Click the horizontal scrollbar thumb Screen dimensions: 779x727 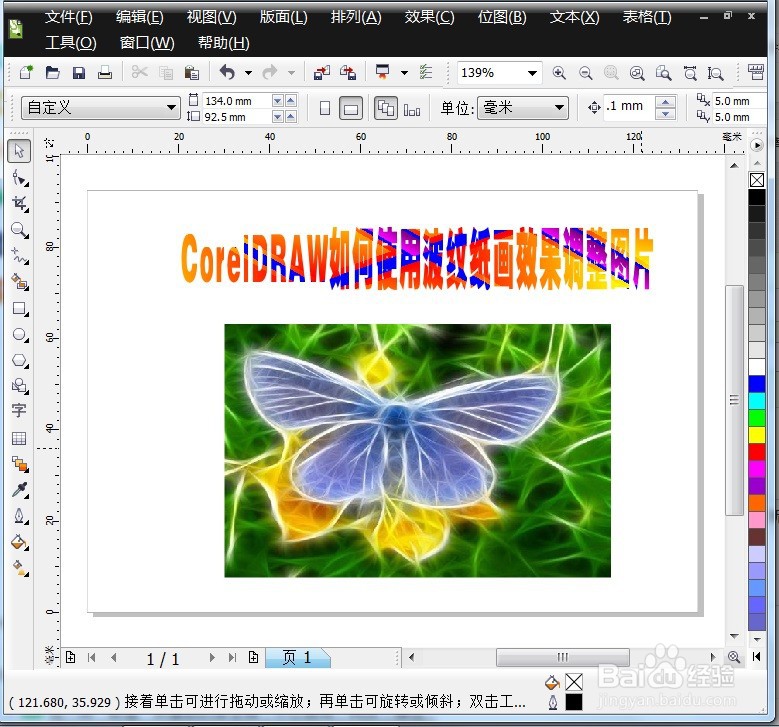click(562, 657)
